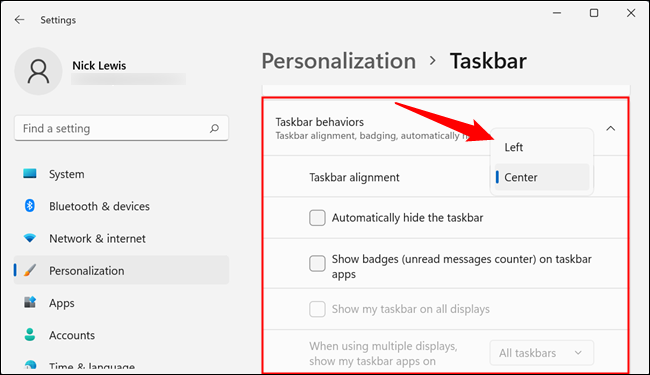The height and width of the screenshot is (375, 650).
Task: Click the back arrow icon
Action: (x=19, y=19)
